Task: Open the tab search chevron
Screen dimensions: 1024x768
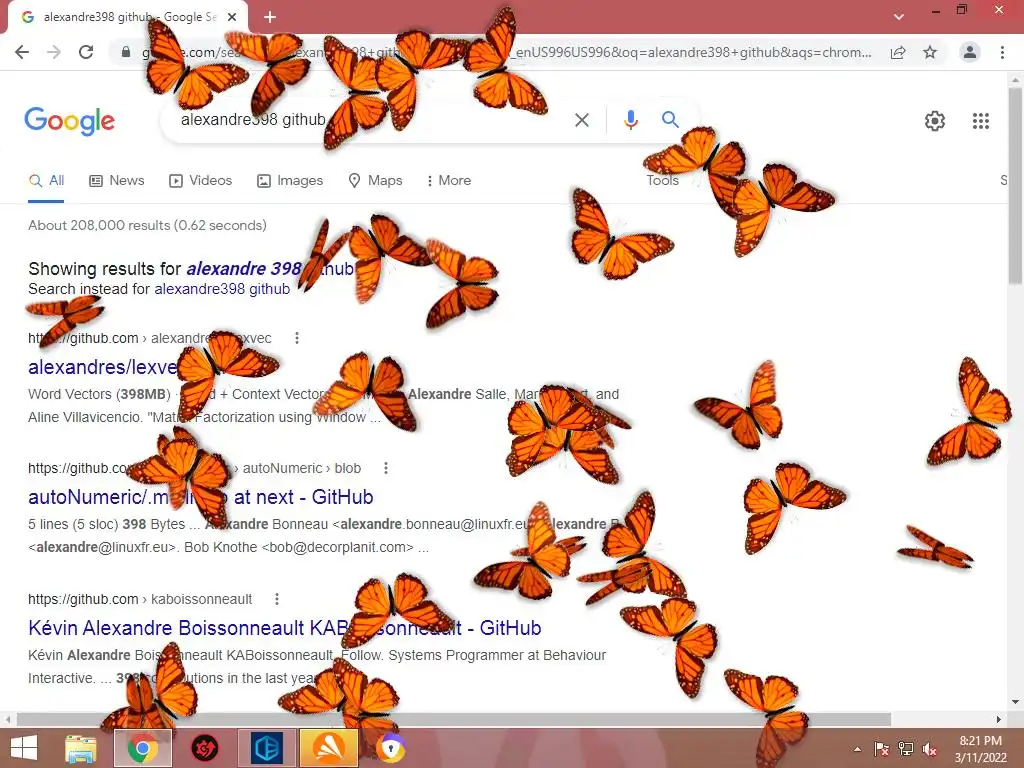Action: click(899, 17)
